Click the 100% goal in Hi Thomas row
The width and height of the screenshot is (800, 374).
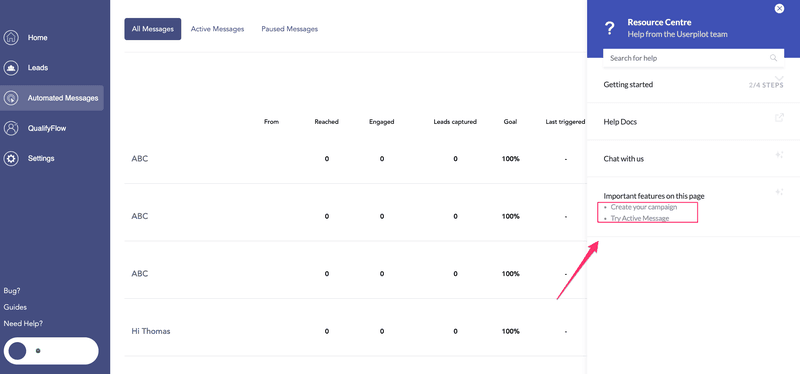pos(510,332)
